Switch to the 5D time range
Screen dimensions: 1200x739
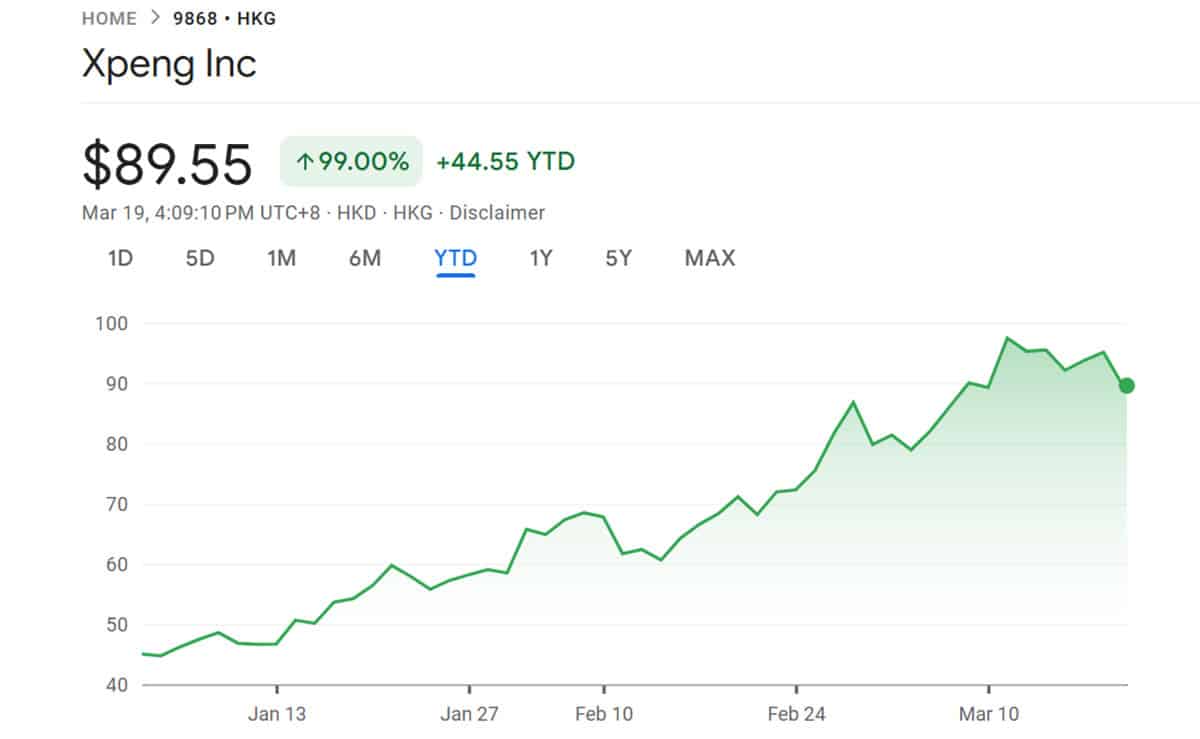coord(199,258)
